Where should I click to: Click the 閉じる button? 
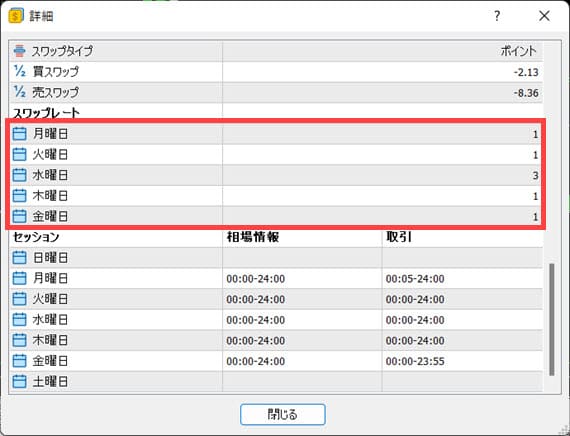282,414
